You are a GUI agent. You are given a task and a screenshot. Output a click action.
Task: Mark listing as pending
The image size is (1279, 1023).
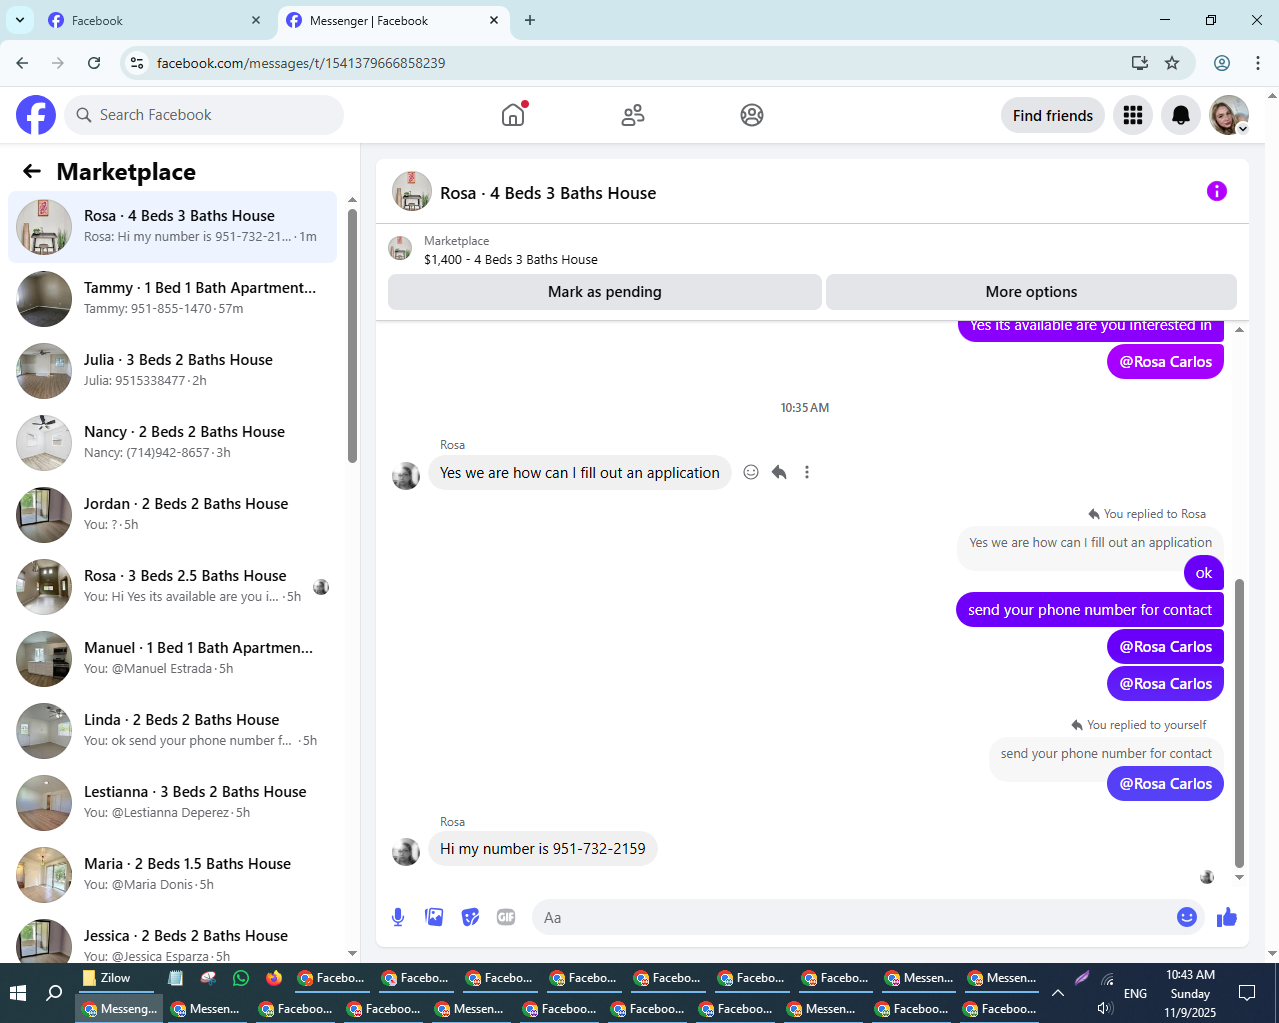605,292
